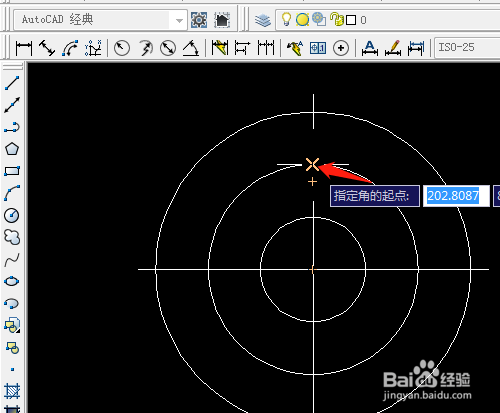This screenshot has width=500, height=413.
Task: Run the Dimension Update tool
Action: (416, 48)
